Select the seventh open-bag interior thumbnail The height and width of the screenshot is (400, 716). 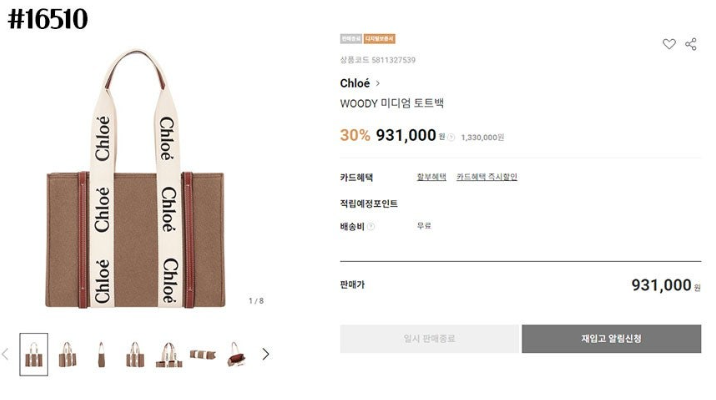237,354
